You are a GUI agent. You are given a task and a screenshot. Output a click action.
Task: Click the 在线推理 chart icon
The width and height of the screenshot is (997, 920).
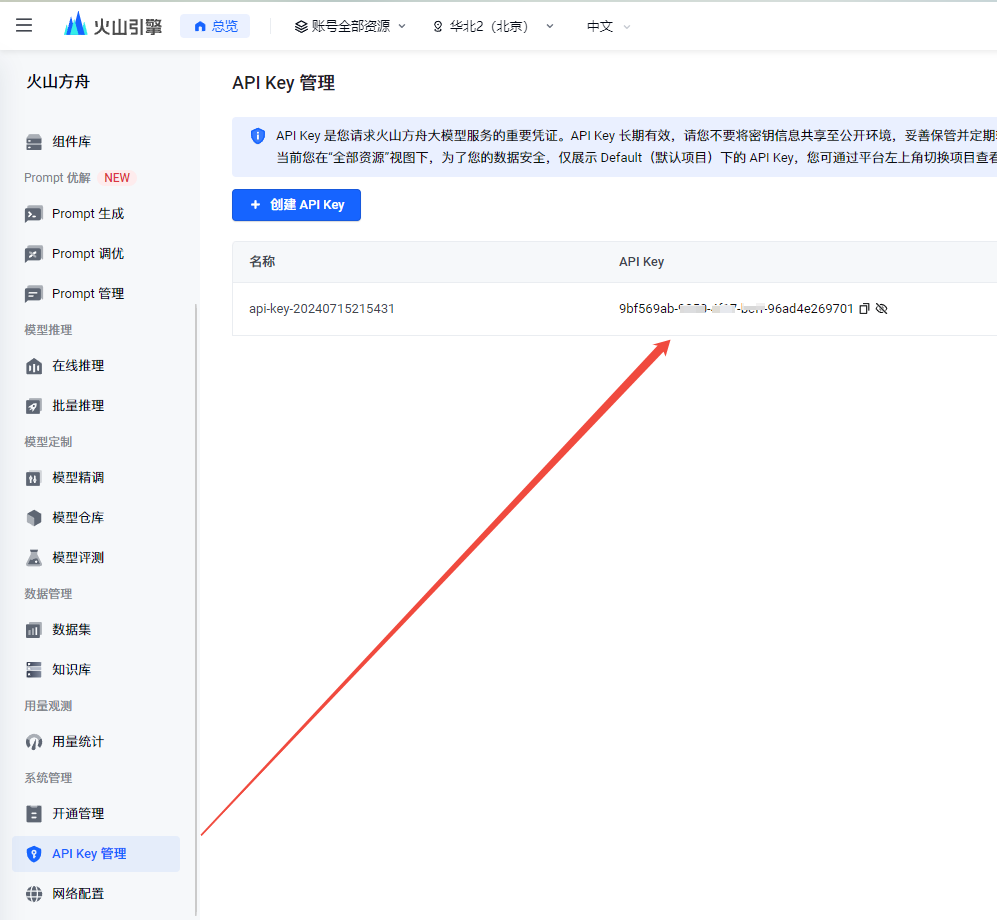pyautogui.click(x=34, y=366)
